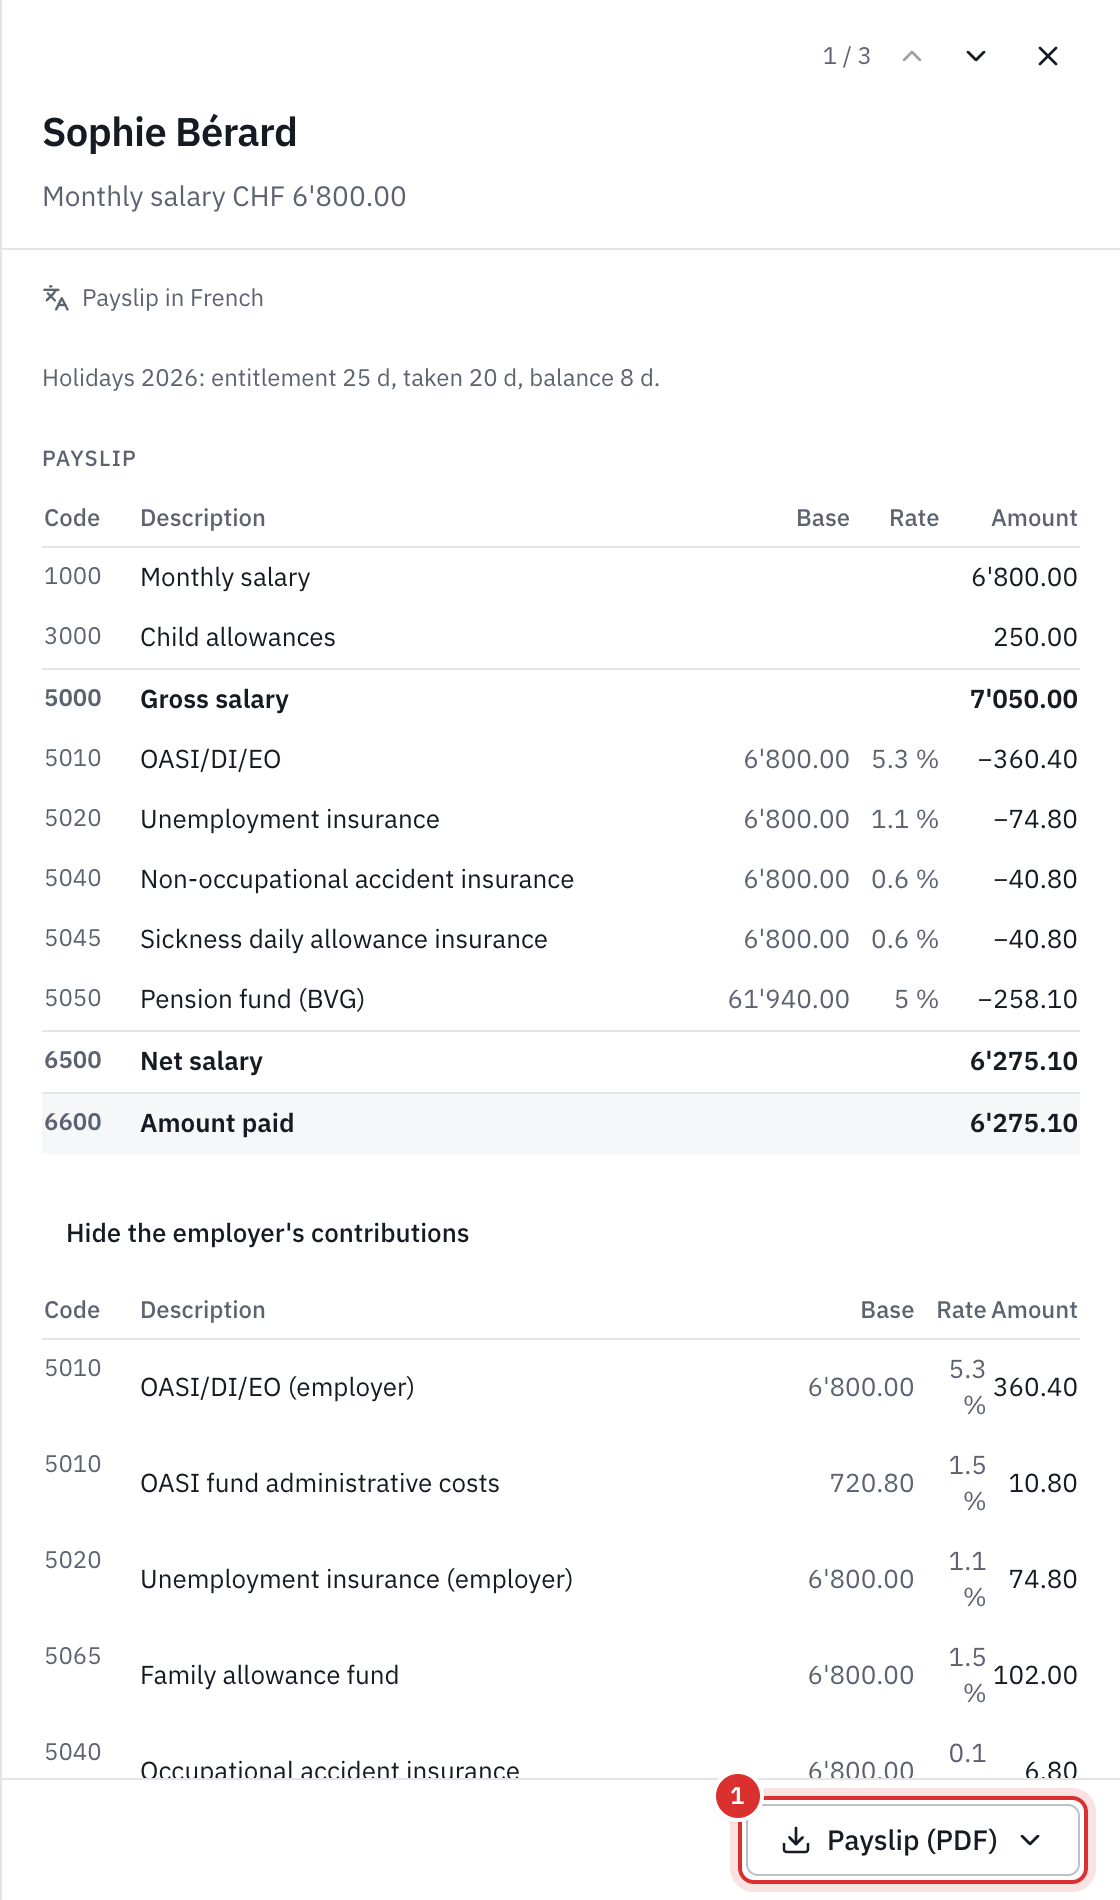This screenshot has width=1120, height=1900.
Task: Click the Family allowance fund amount 102.00
Action: 1035,1675
